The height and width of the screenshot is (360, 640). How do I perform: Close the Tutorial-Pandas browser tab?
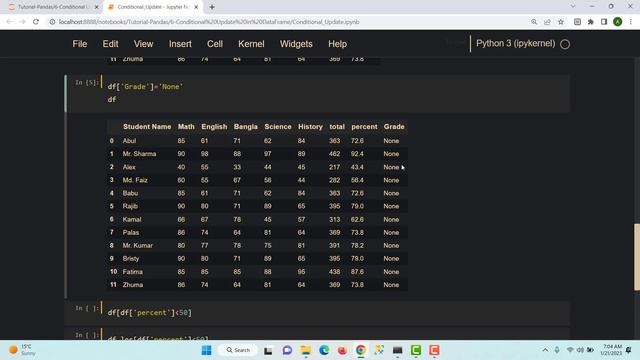[x=97, y=7]
